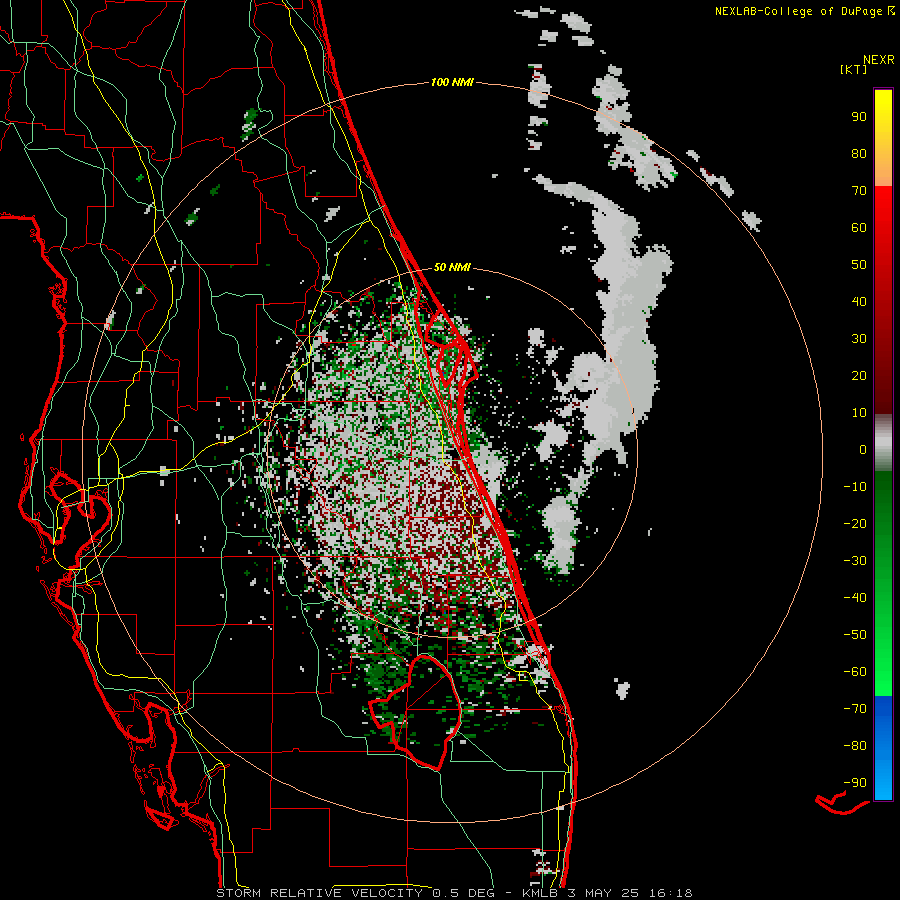Pick the blue color bar segment
900x900 pixels.
click(883, 748)
